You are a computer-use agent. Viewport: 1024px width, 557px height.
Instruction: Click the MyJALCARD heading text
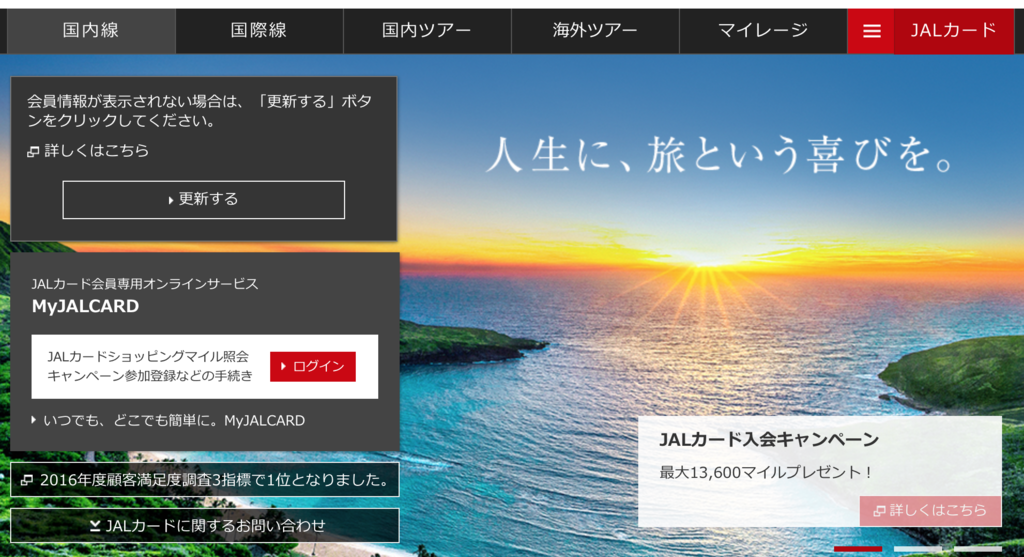(x=86, y=306)
